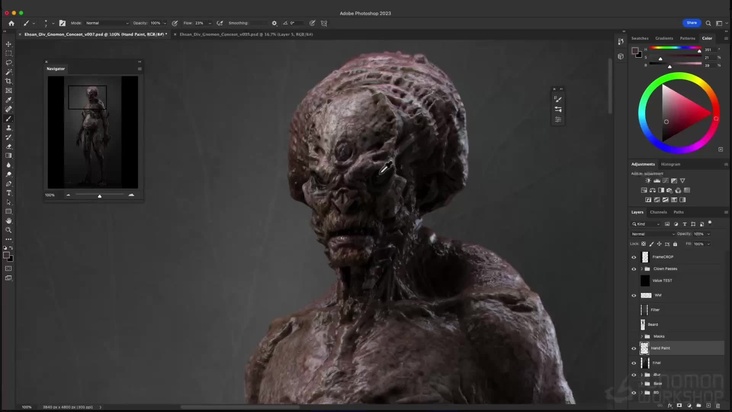Lock all with padlock icon in Layers
The image size is (732, 412).
[675, 244]
